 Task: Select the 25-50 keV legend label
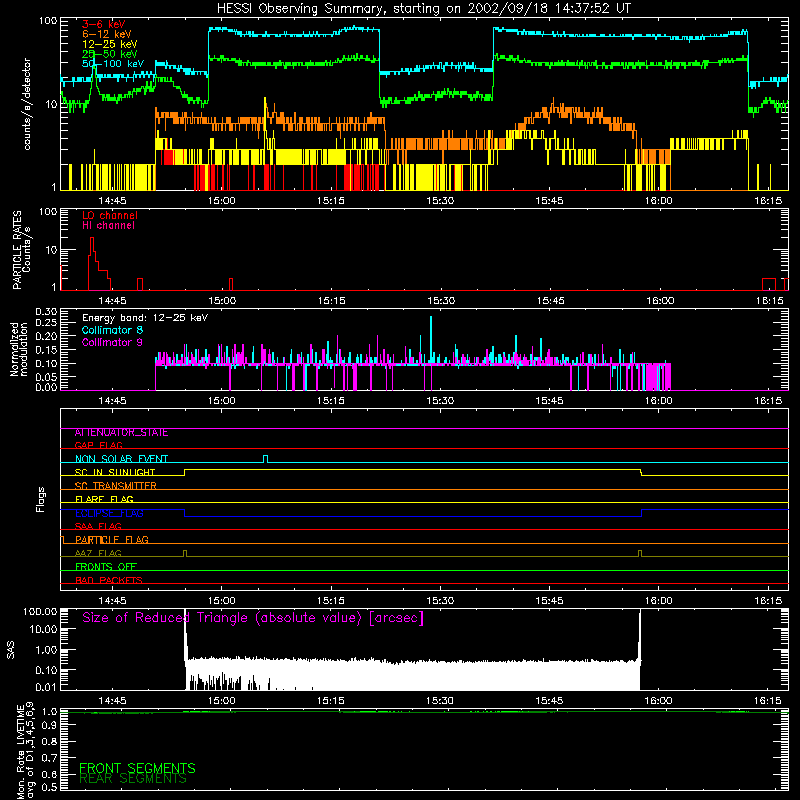click(110, 54)
